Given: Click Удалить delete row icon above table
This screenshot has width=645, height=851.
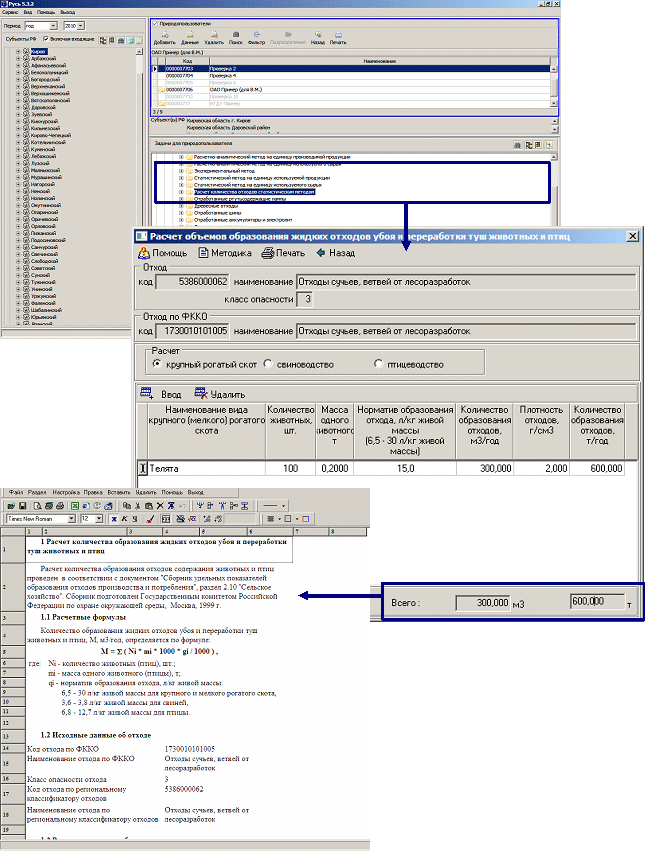Looking at the screenshot, I should click(202, 394).
